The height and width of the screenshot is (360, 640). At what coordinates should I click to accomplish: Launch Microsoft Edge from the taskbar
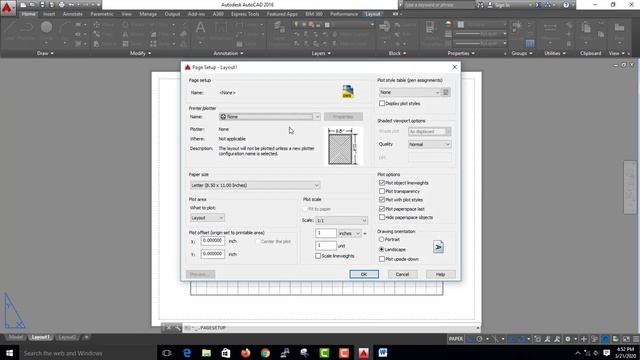click(187, 353)
